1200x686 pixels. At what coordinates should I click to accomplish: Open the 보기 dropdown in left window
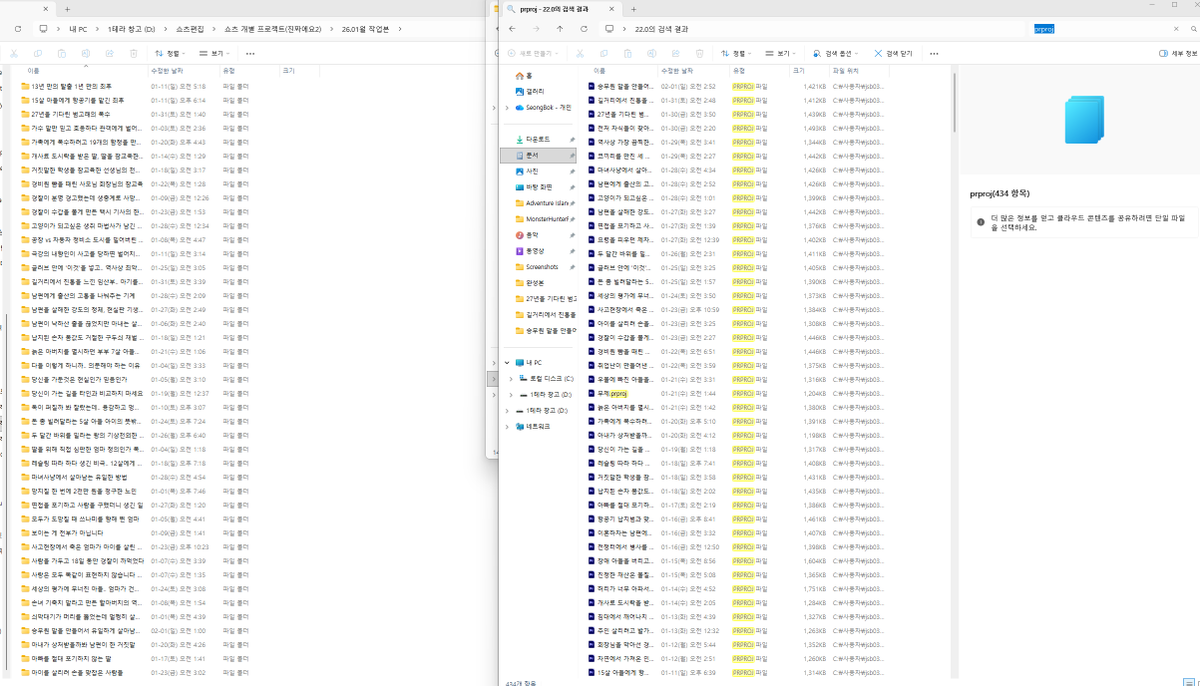[x=216, y=53]
